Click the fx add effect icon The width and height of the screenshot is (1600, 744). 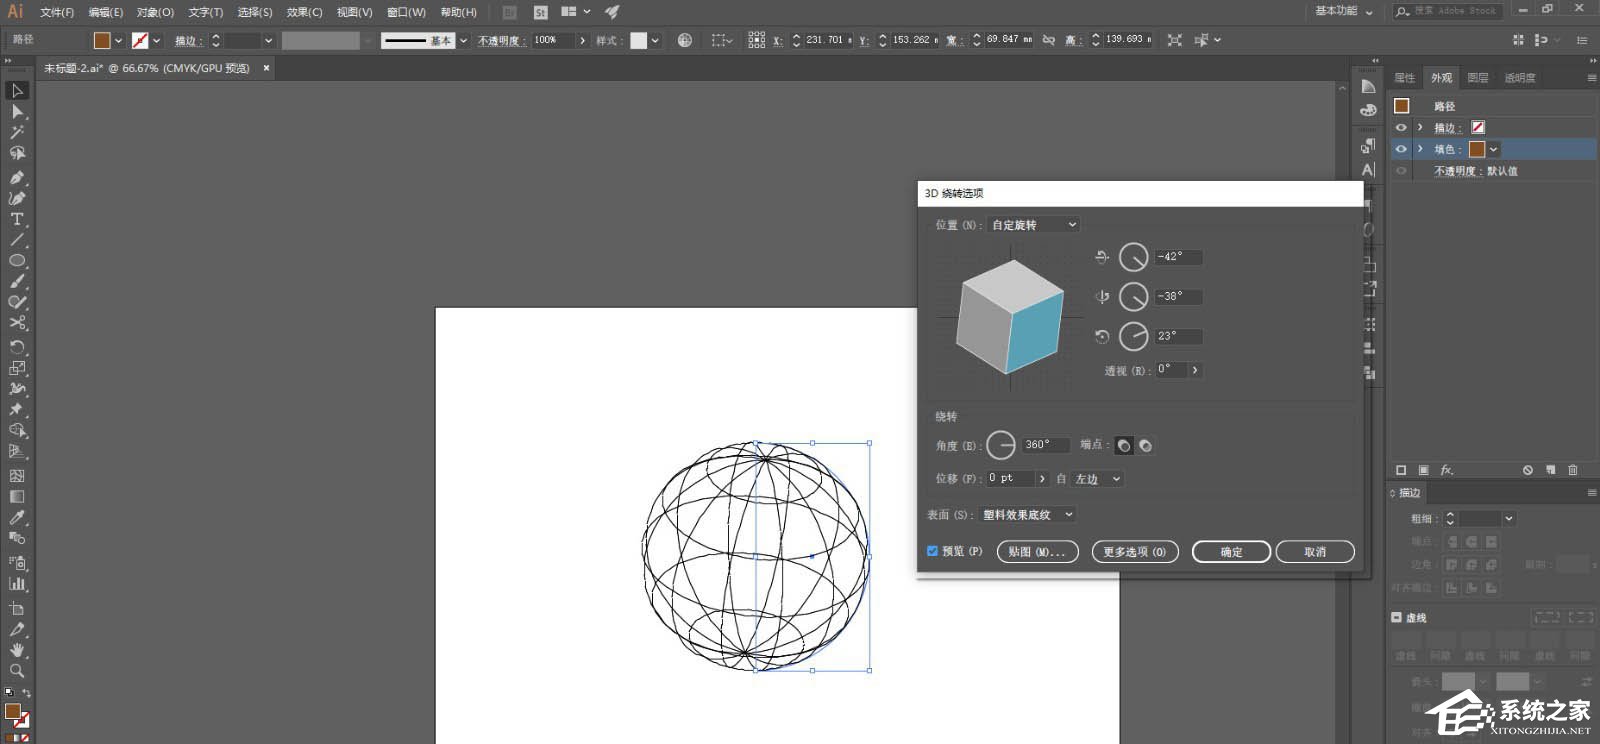(1447, 470)
